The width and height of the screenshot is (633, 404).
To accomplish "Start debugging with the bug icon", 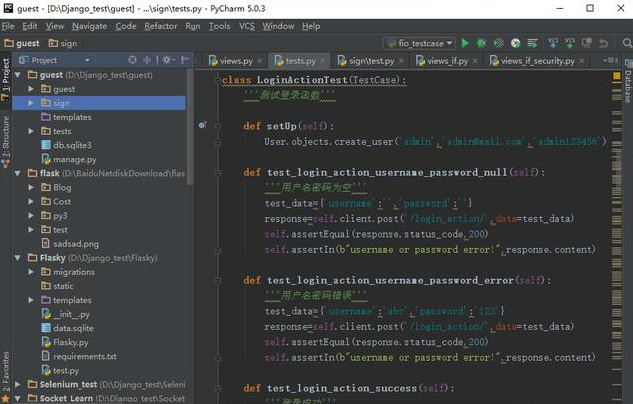I will 481,43.
